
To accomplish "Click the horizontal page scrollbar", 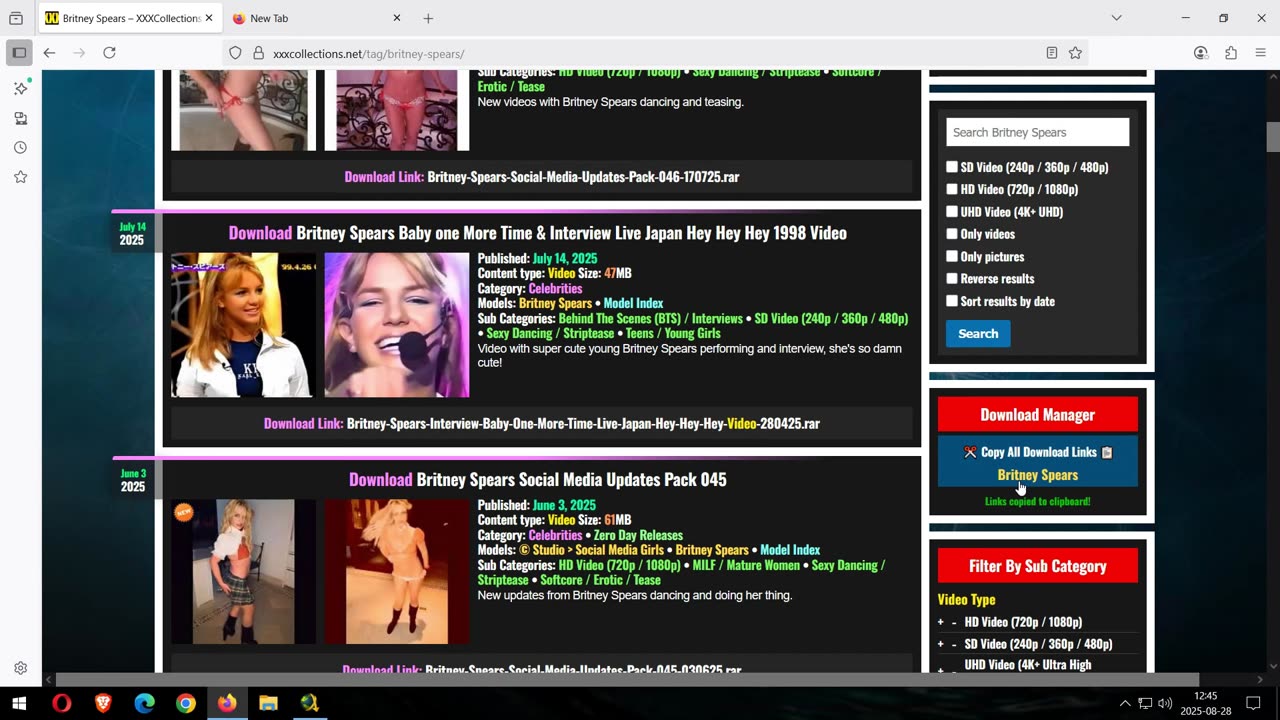I will (627, 680).
